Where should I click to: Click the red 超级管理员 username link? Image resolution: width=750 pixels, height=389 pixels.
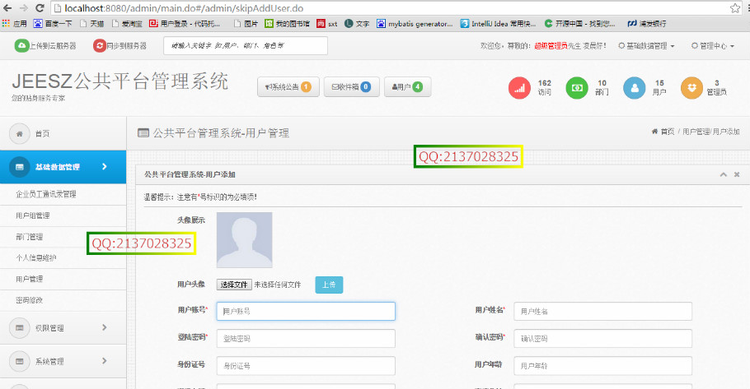click(x=551, y=46)
